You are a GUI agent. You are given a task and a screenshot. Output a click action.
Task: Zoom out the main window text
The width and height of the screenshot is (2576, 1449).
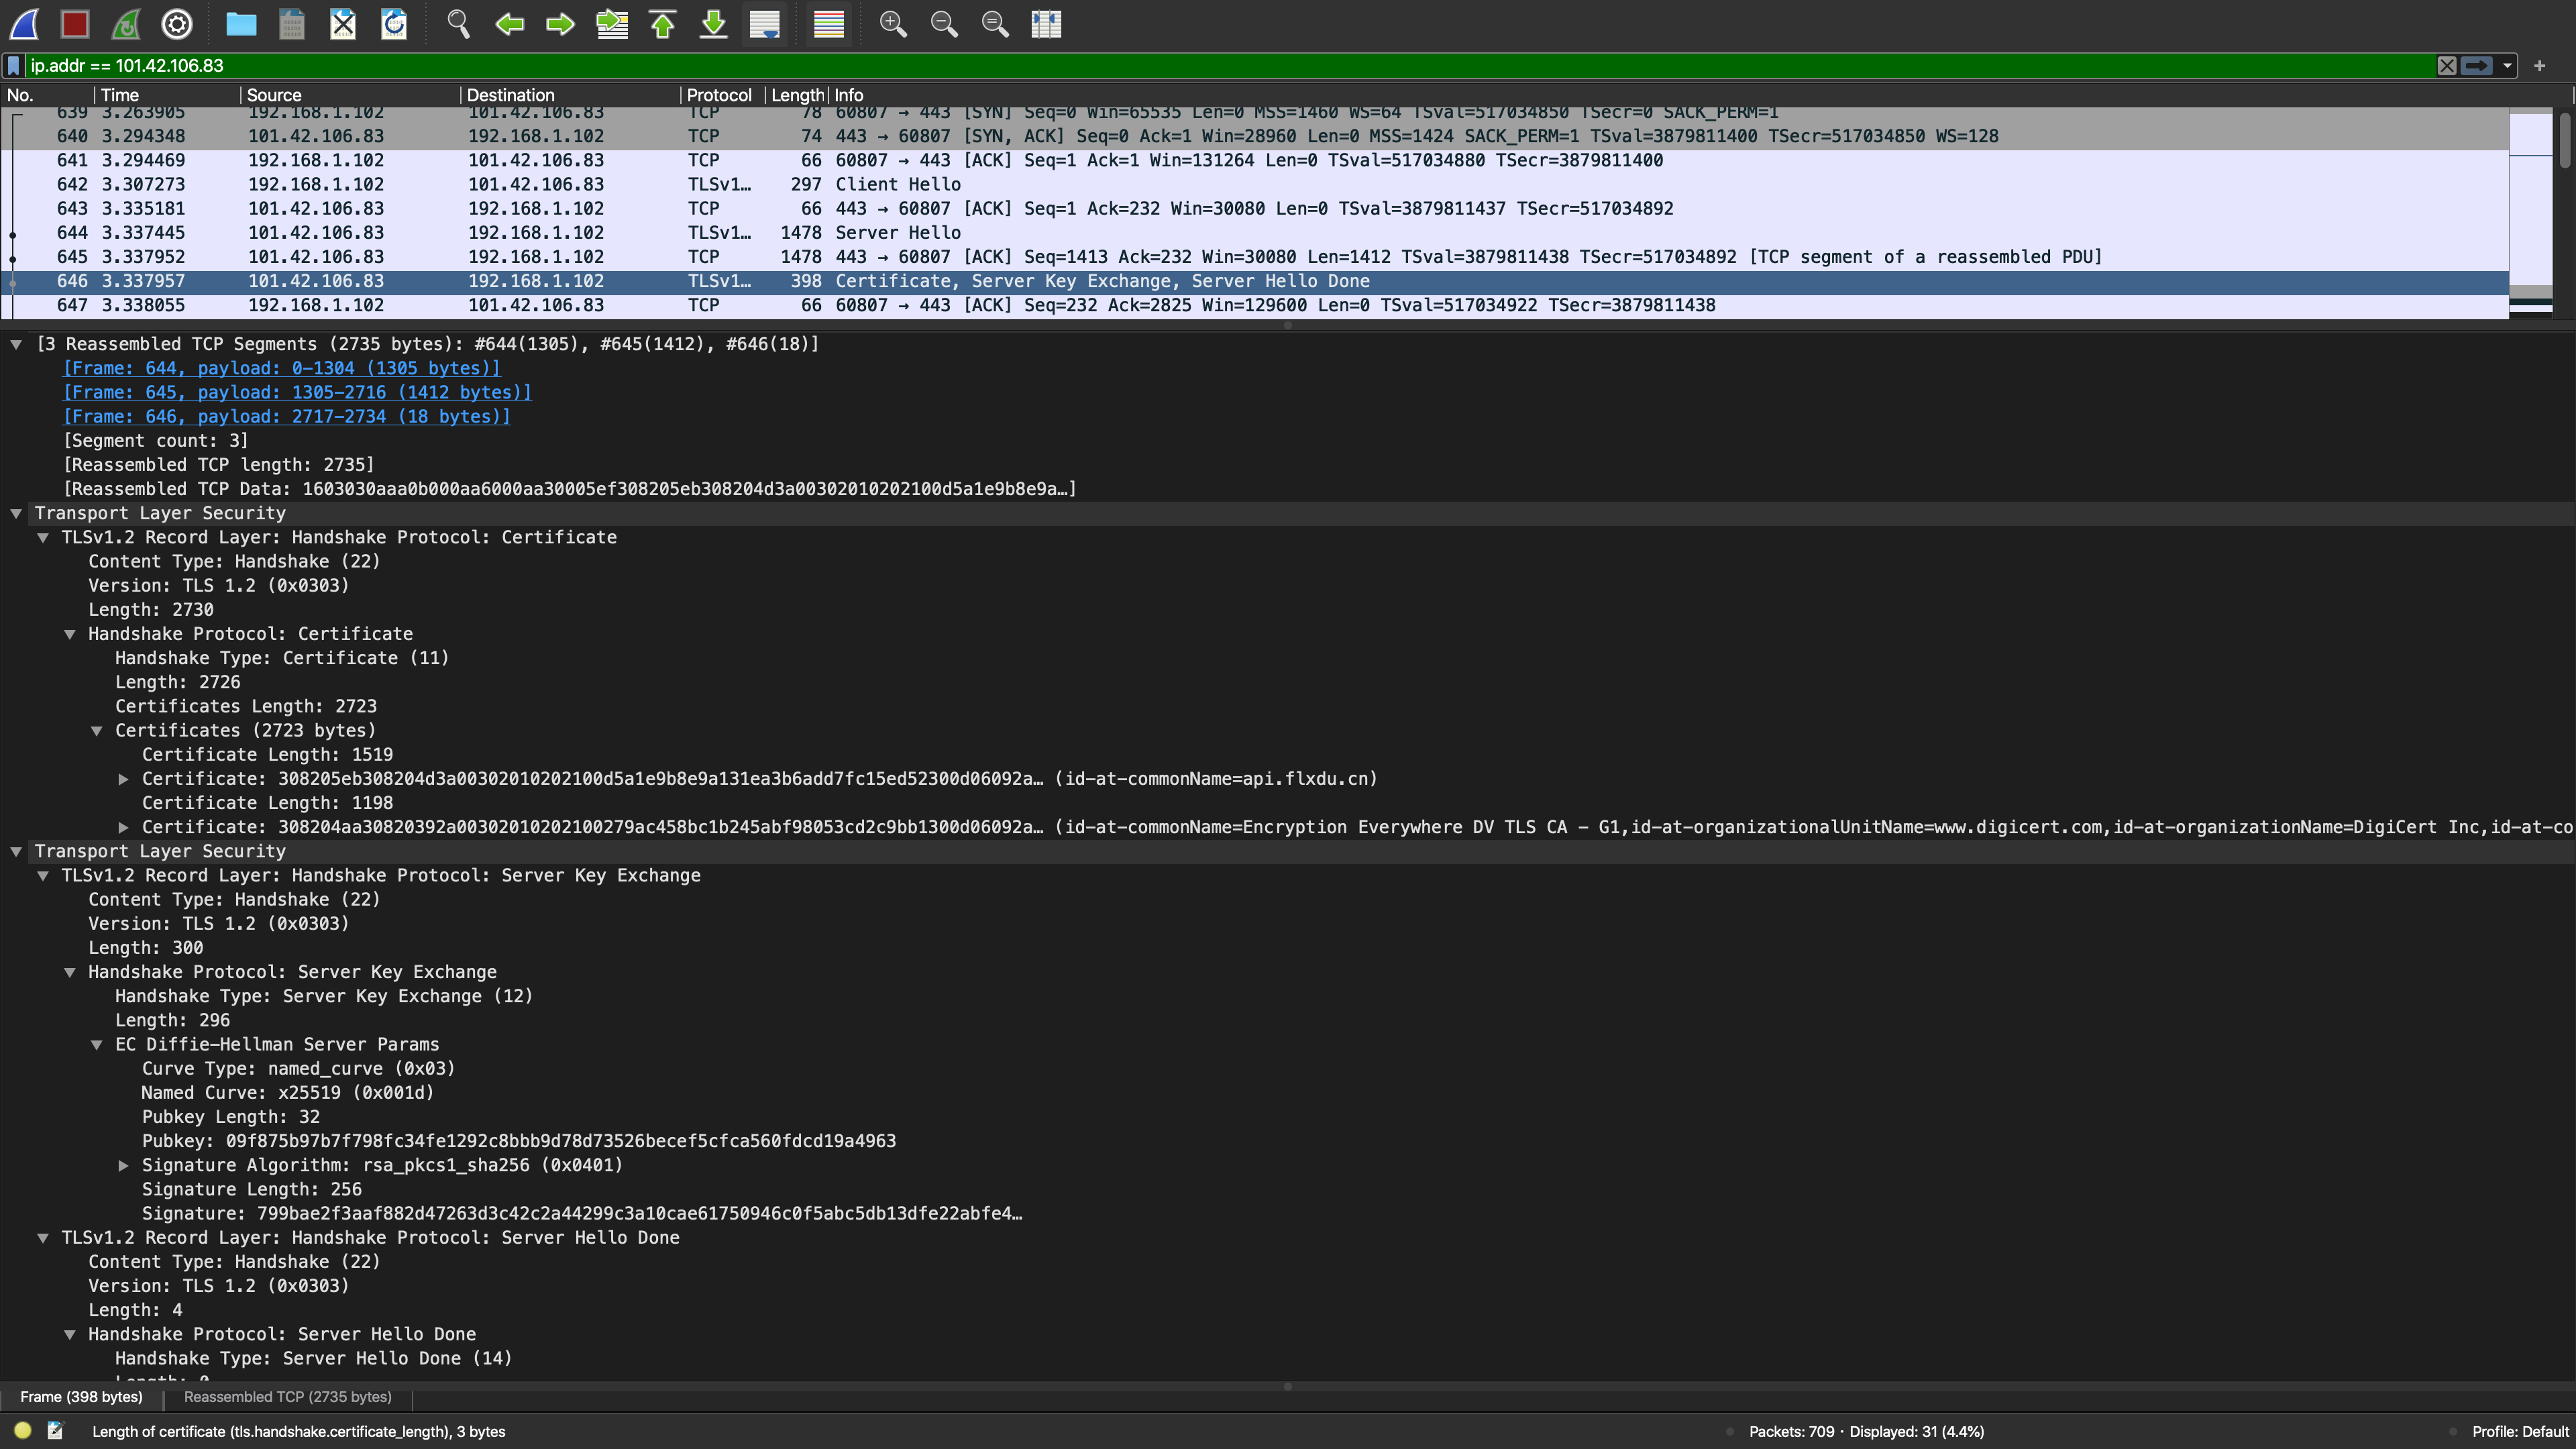click(x=944, y=24)
